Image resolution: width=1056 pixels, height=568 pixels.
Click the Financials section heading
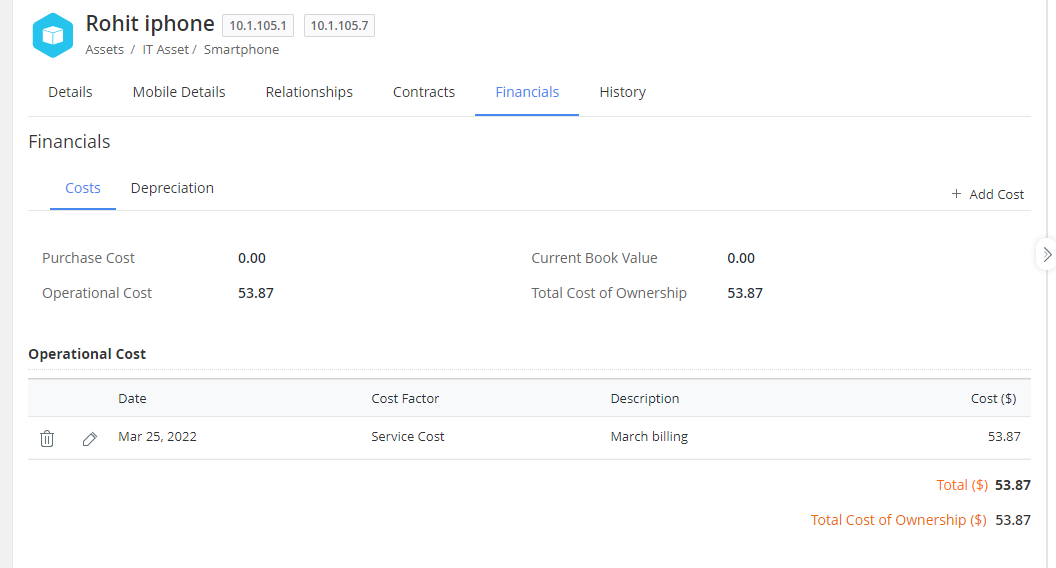pos(69,141)
